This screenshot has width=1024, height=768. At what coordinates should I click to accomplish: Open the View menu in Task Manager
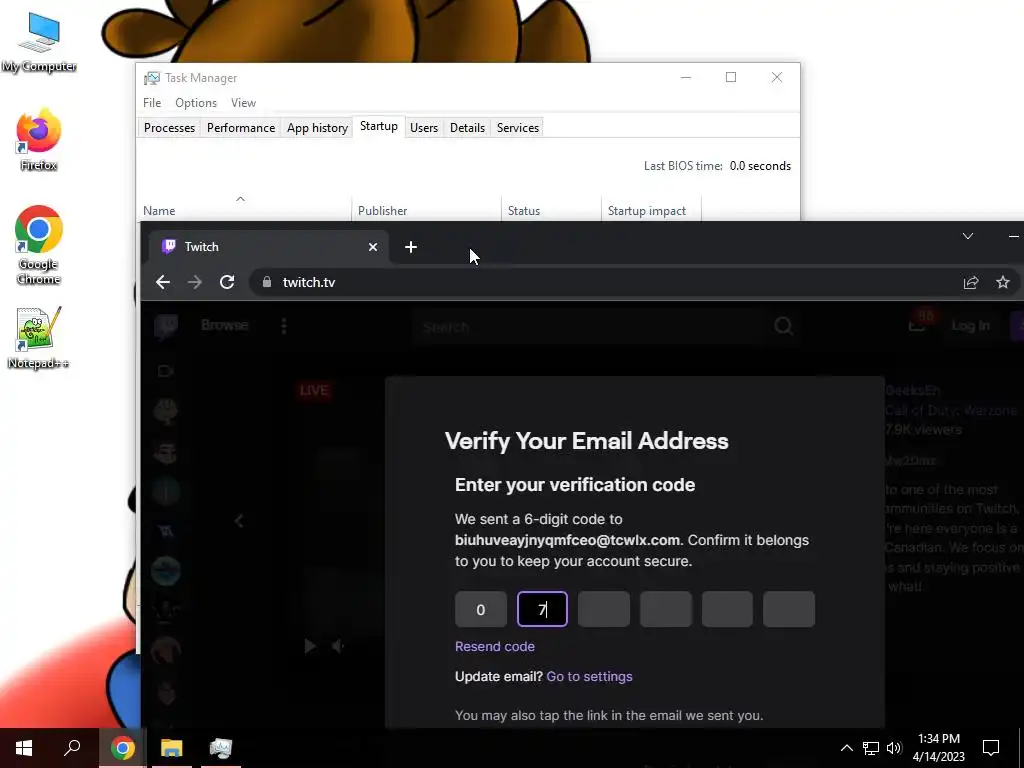(x=243, y=103)
